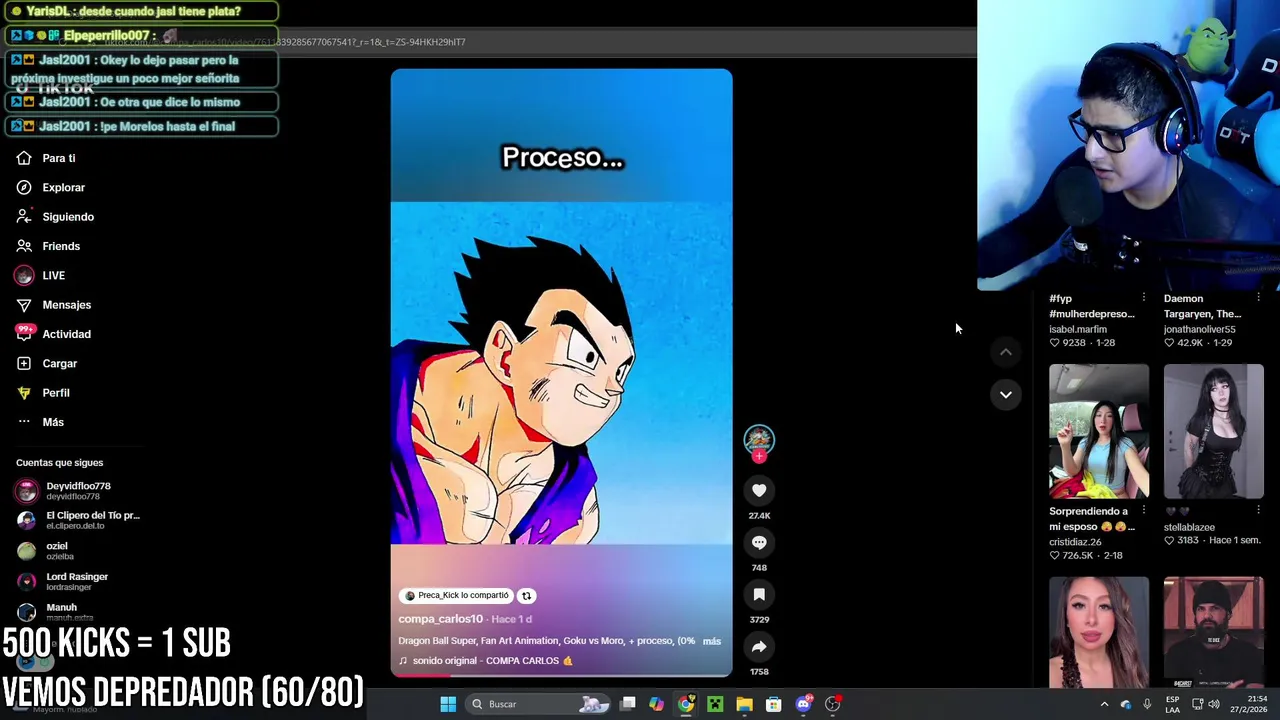The width and height of the screenshot is (1280, 720).
Task: Open Windows Start menu
Action: click(x=448, y=704)
